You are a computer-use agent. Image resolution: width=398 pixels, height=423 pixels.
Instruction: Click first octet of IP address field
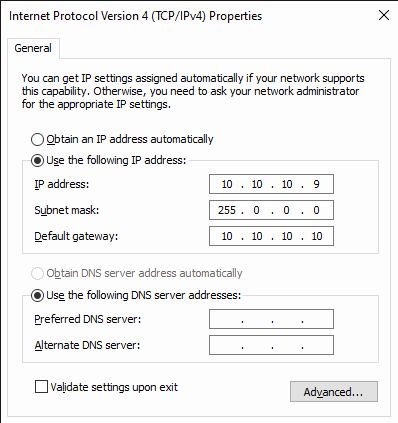tap(227, 184)
